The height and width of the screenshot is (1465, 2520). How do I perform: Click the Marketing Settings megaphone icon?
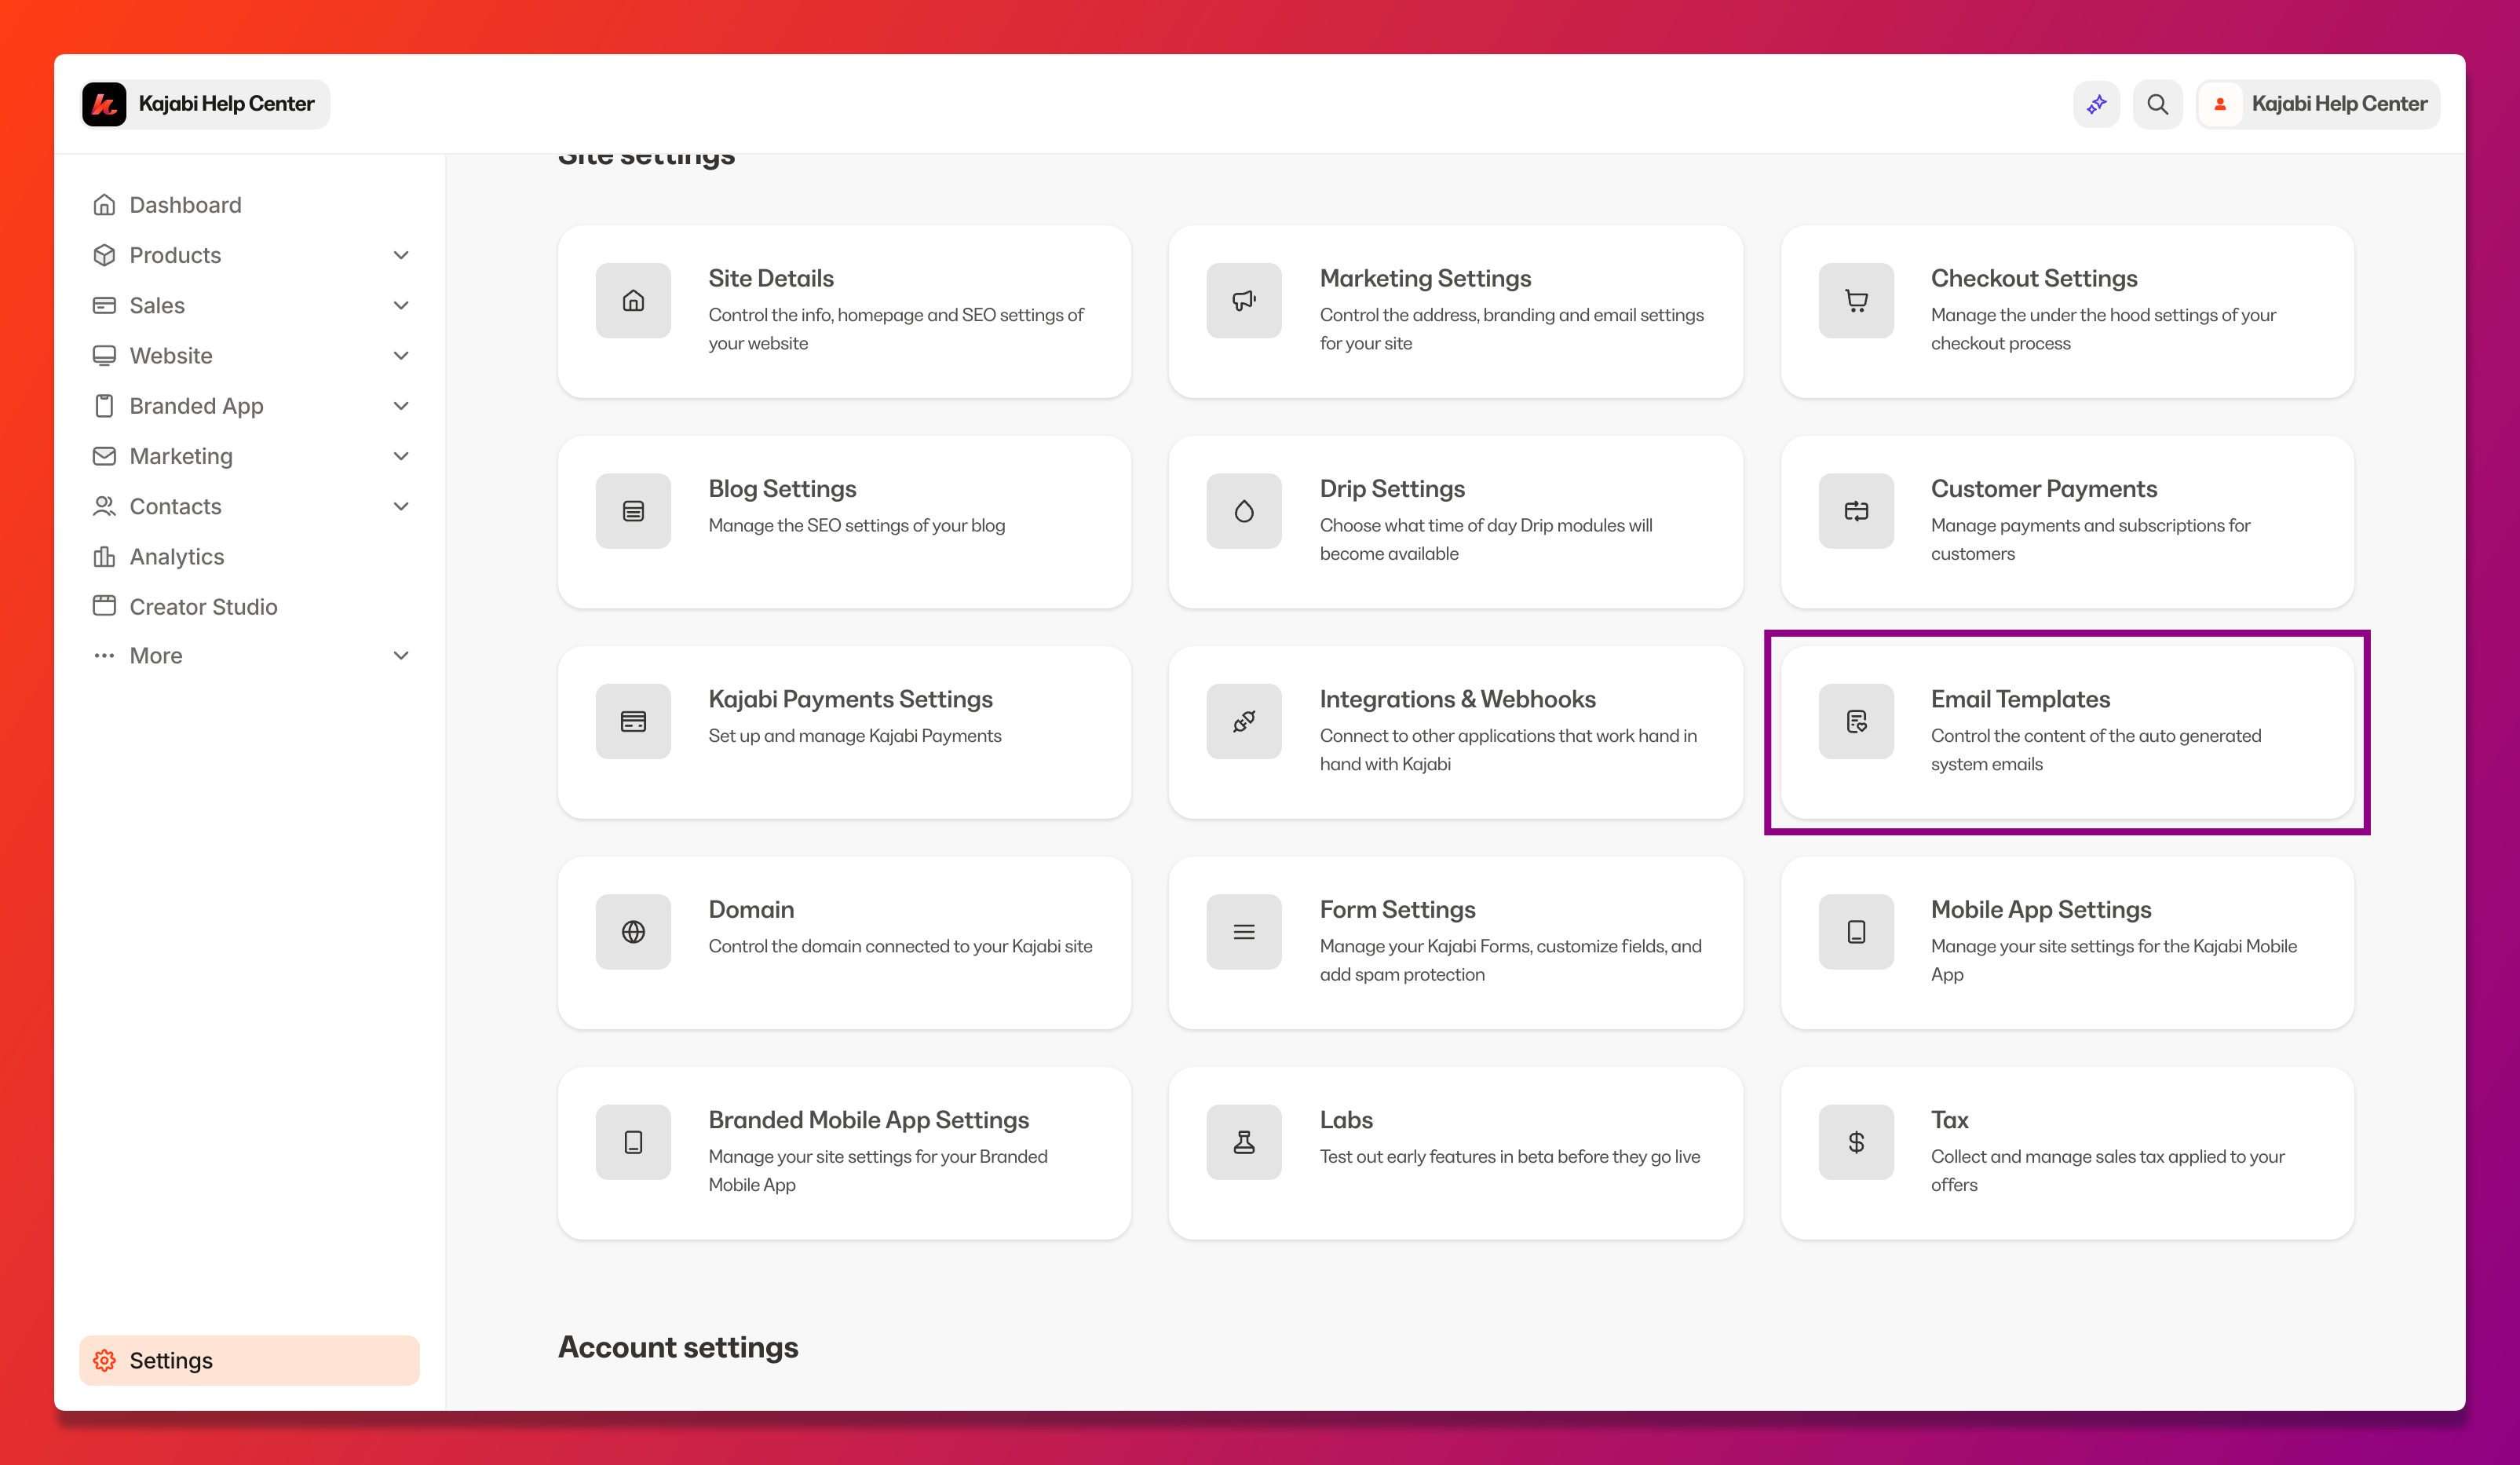tap(1244, 300)
